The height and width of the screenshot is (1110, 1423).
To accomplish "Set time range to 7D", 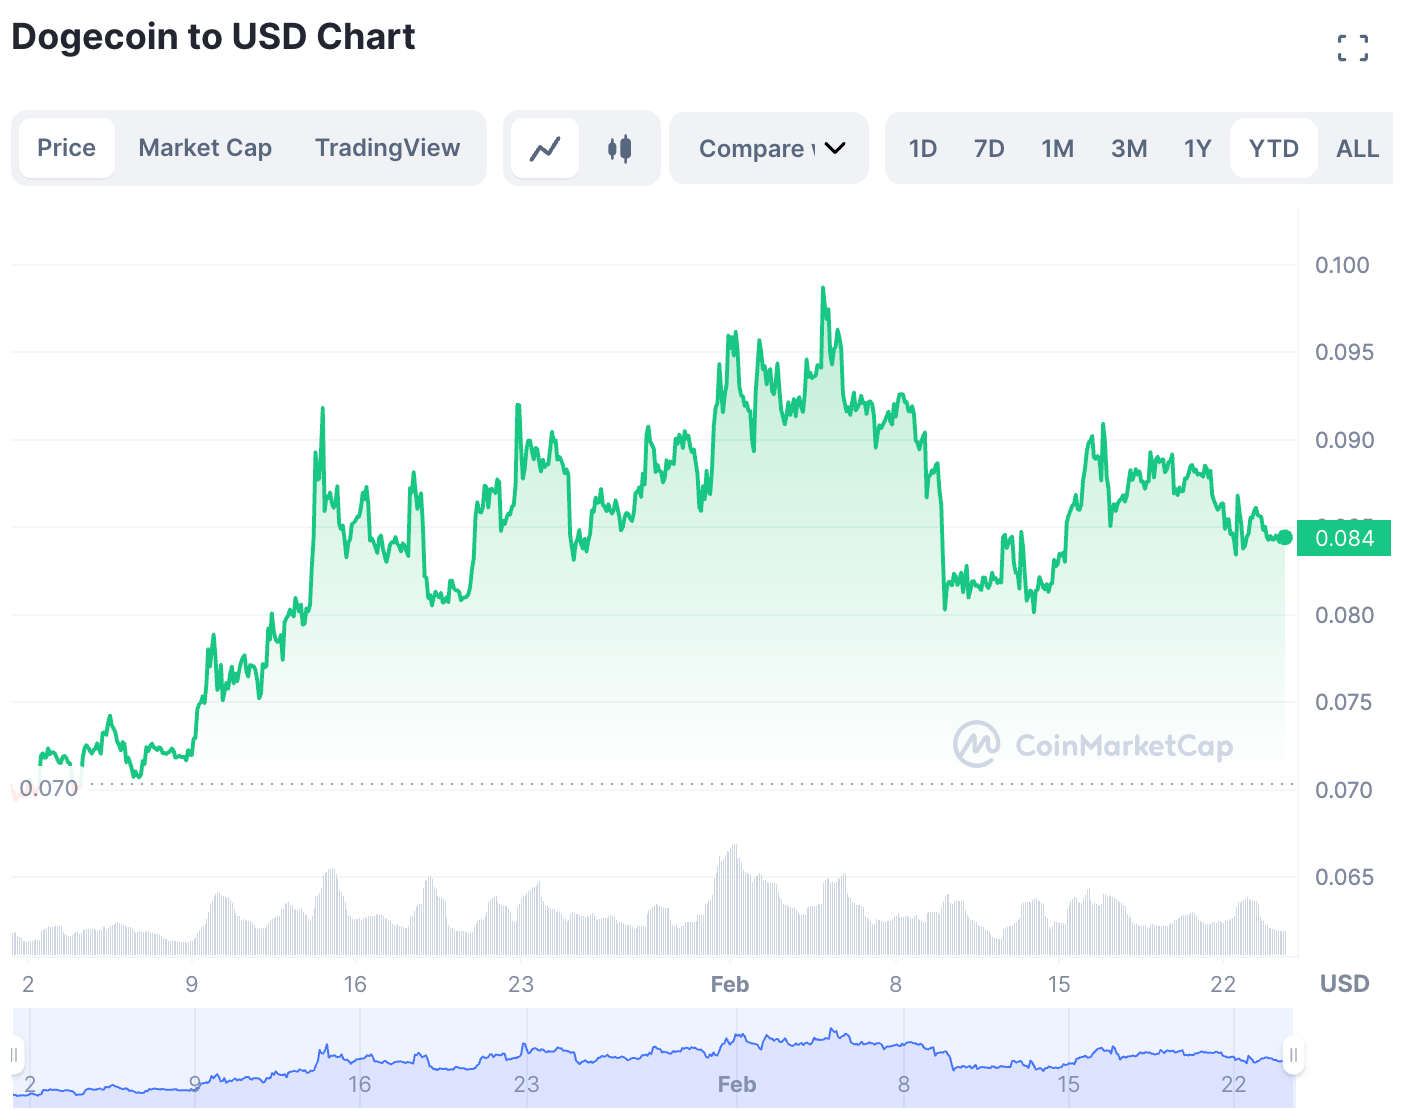I will [x=988, y=149].
